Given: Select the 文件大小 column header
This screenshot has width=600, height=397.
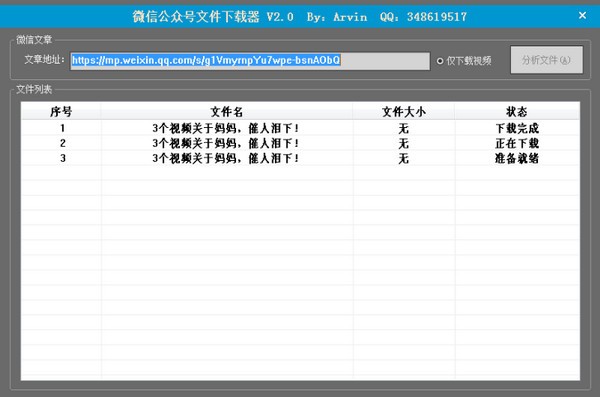Looking at the screenshot, I should (404, 111).
